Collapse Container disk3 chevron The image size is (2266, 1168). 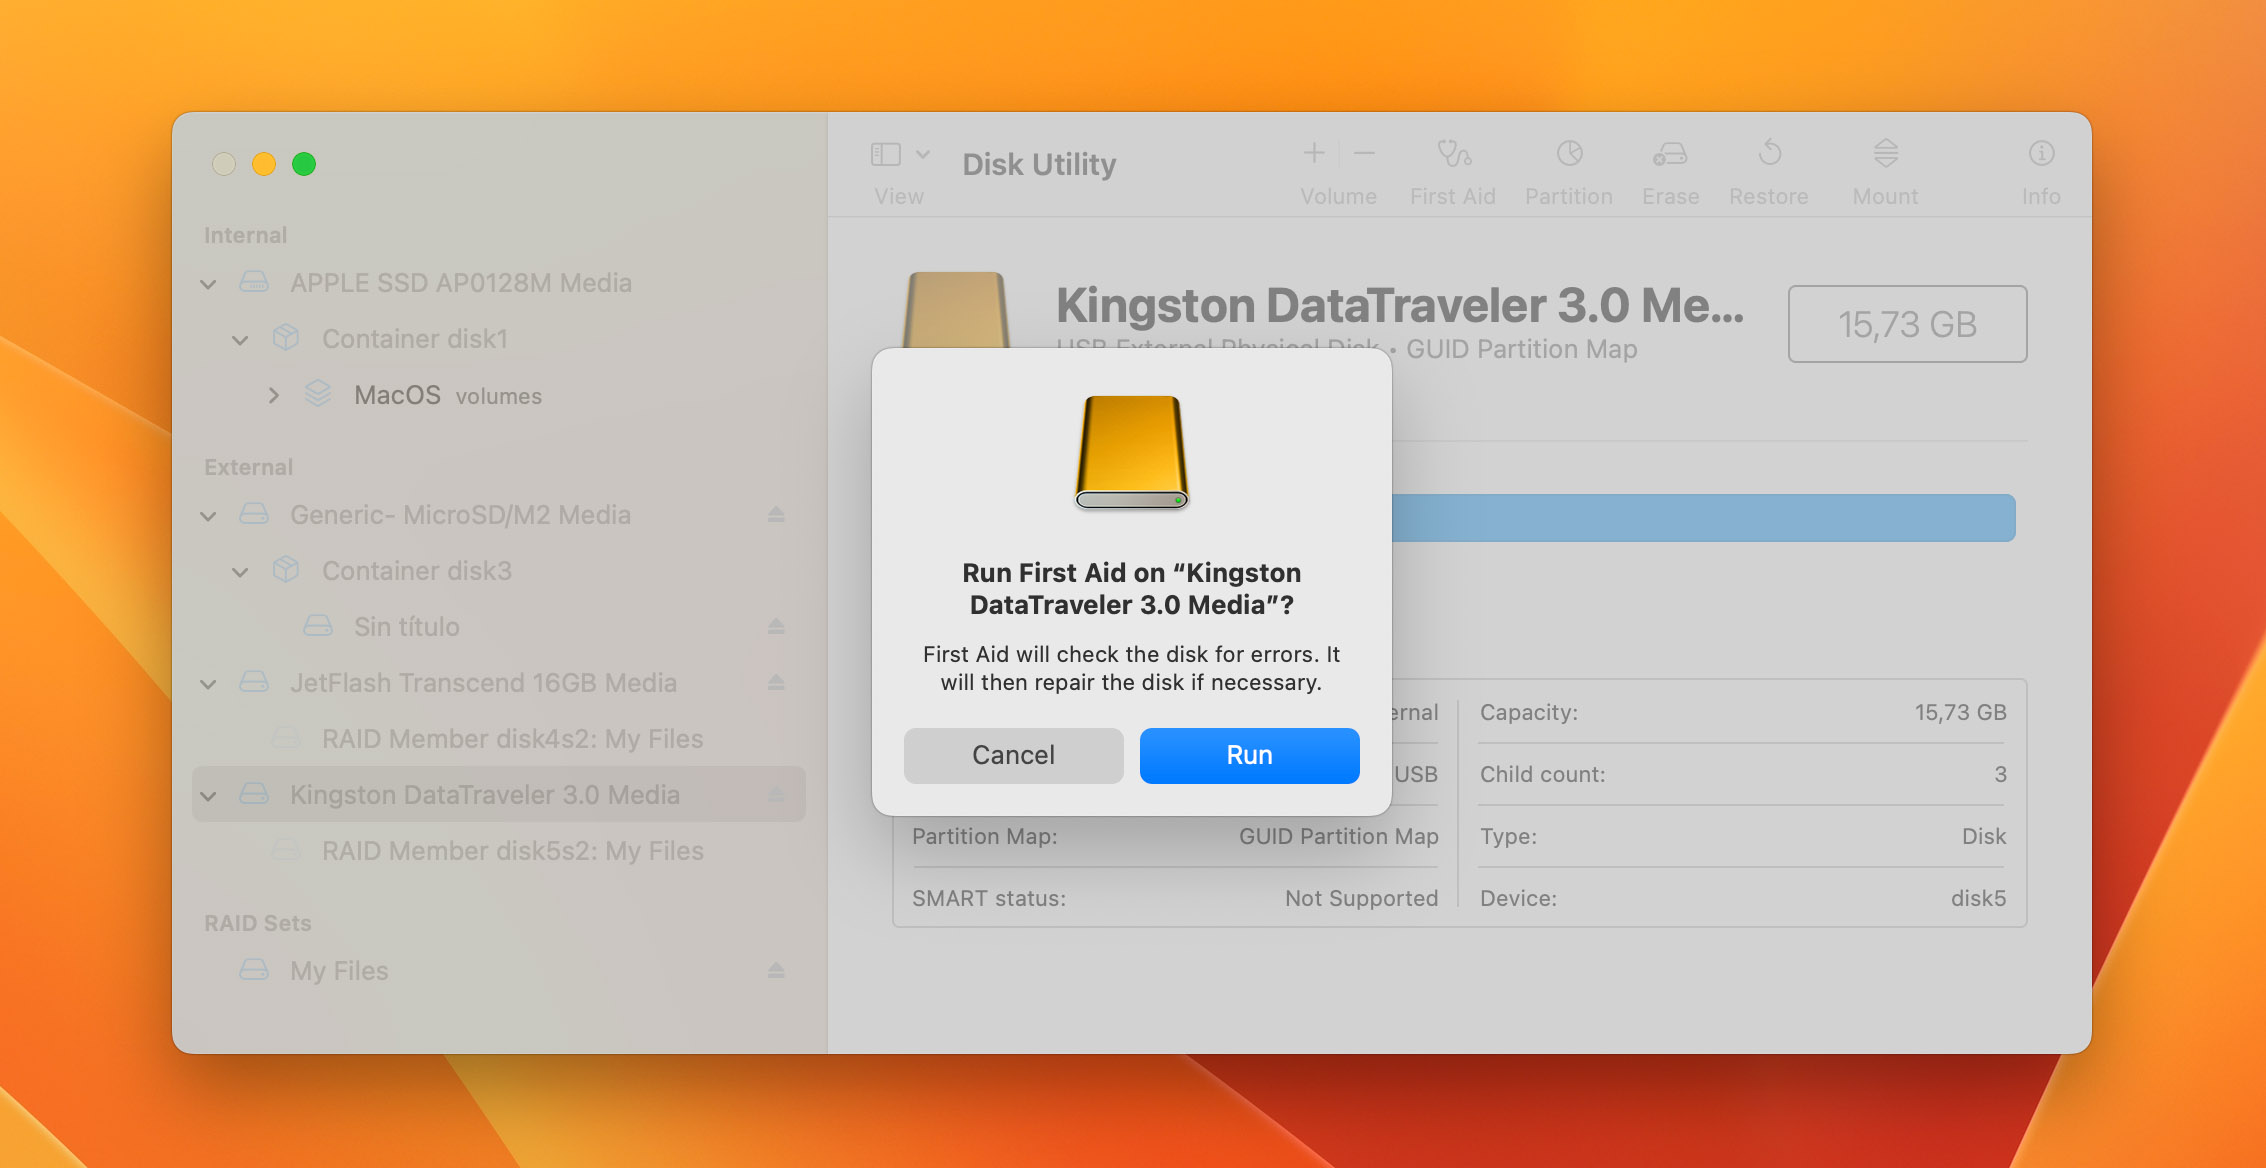tap(240, 572)
